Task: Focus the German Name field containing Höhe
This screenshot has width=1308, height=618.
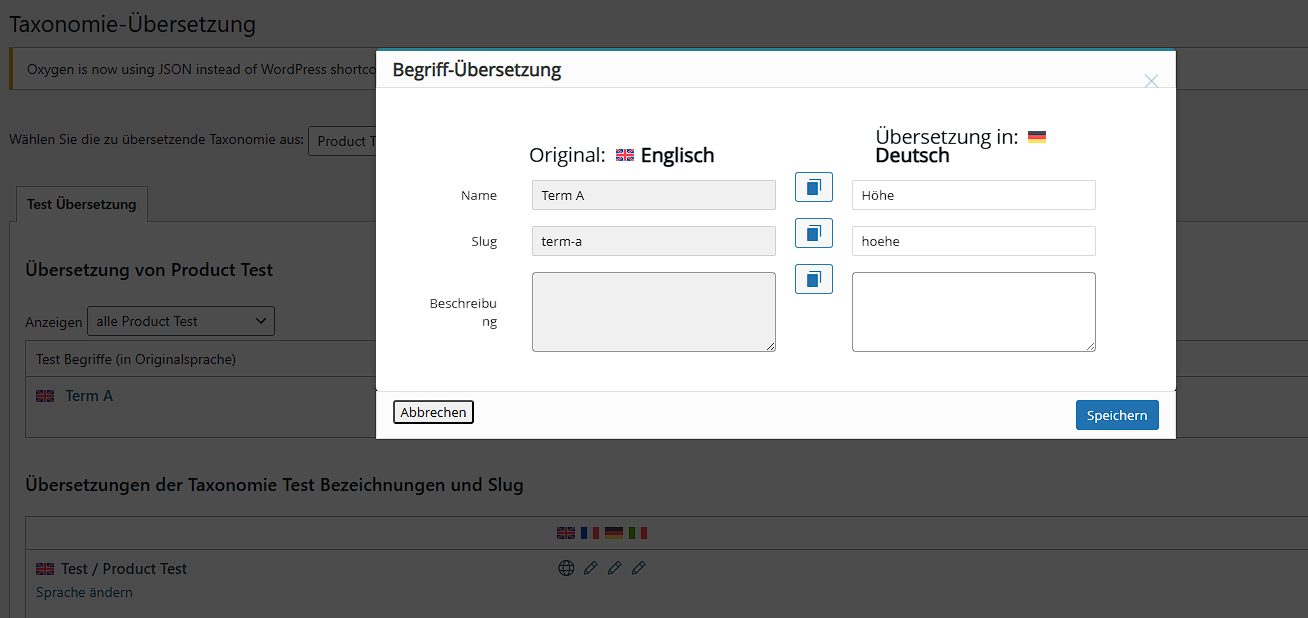Action: [x=973, y=195]
